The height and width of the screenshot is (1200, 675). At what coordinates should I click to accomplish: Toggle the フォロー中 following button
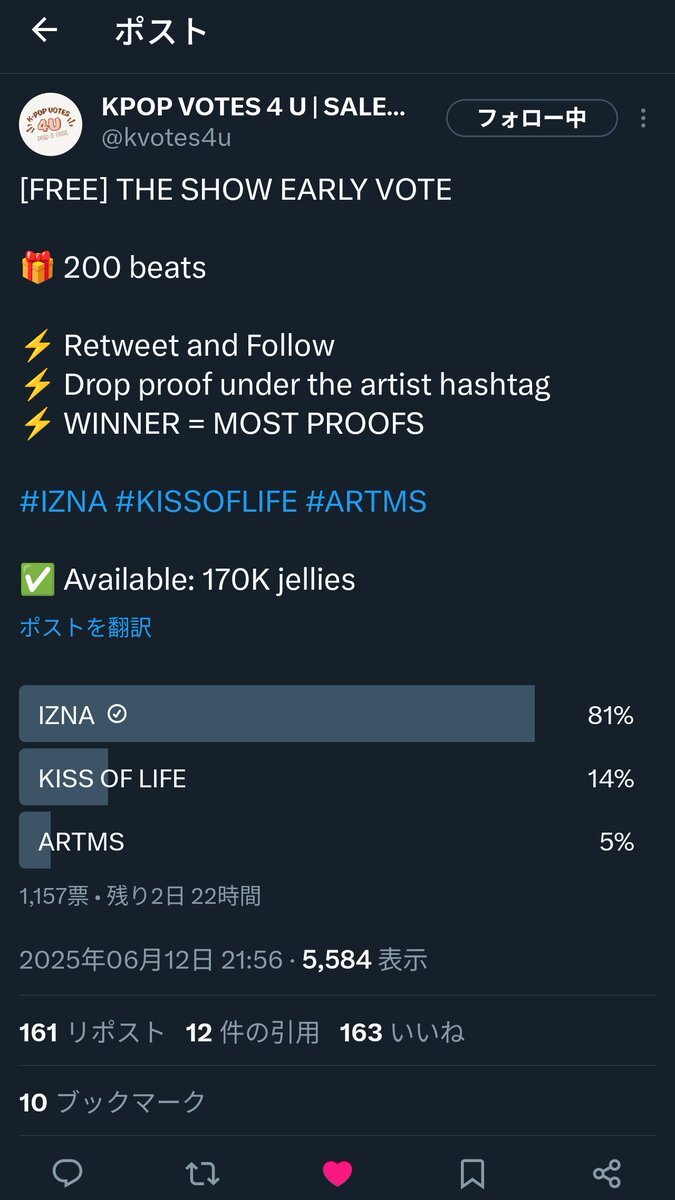[x=531, y=118]
